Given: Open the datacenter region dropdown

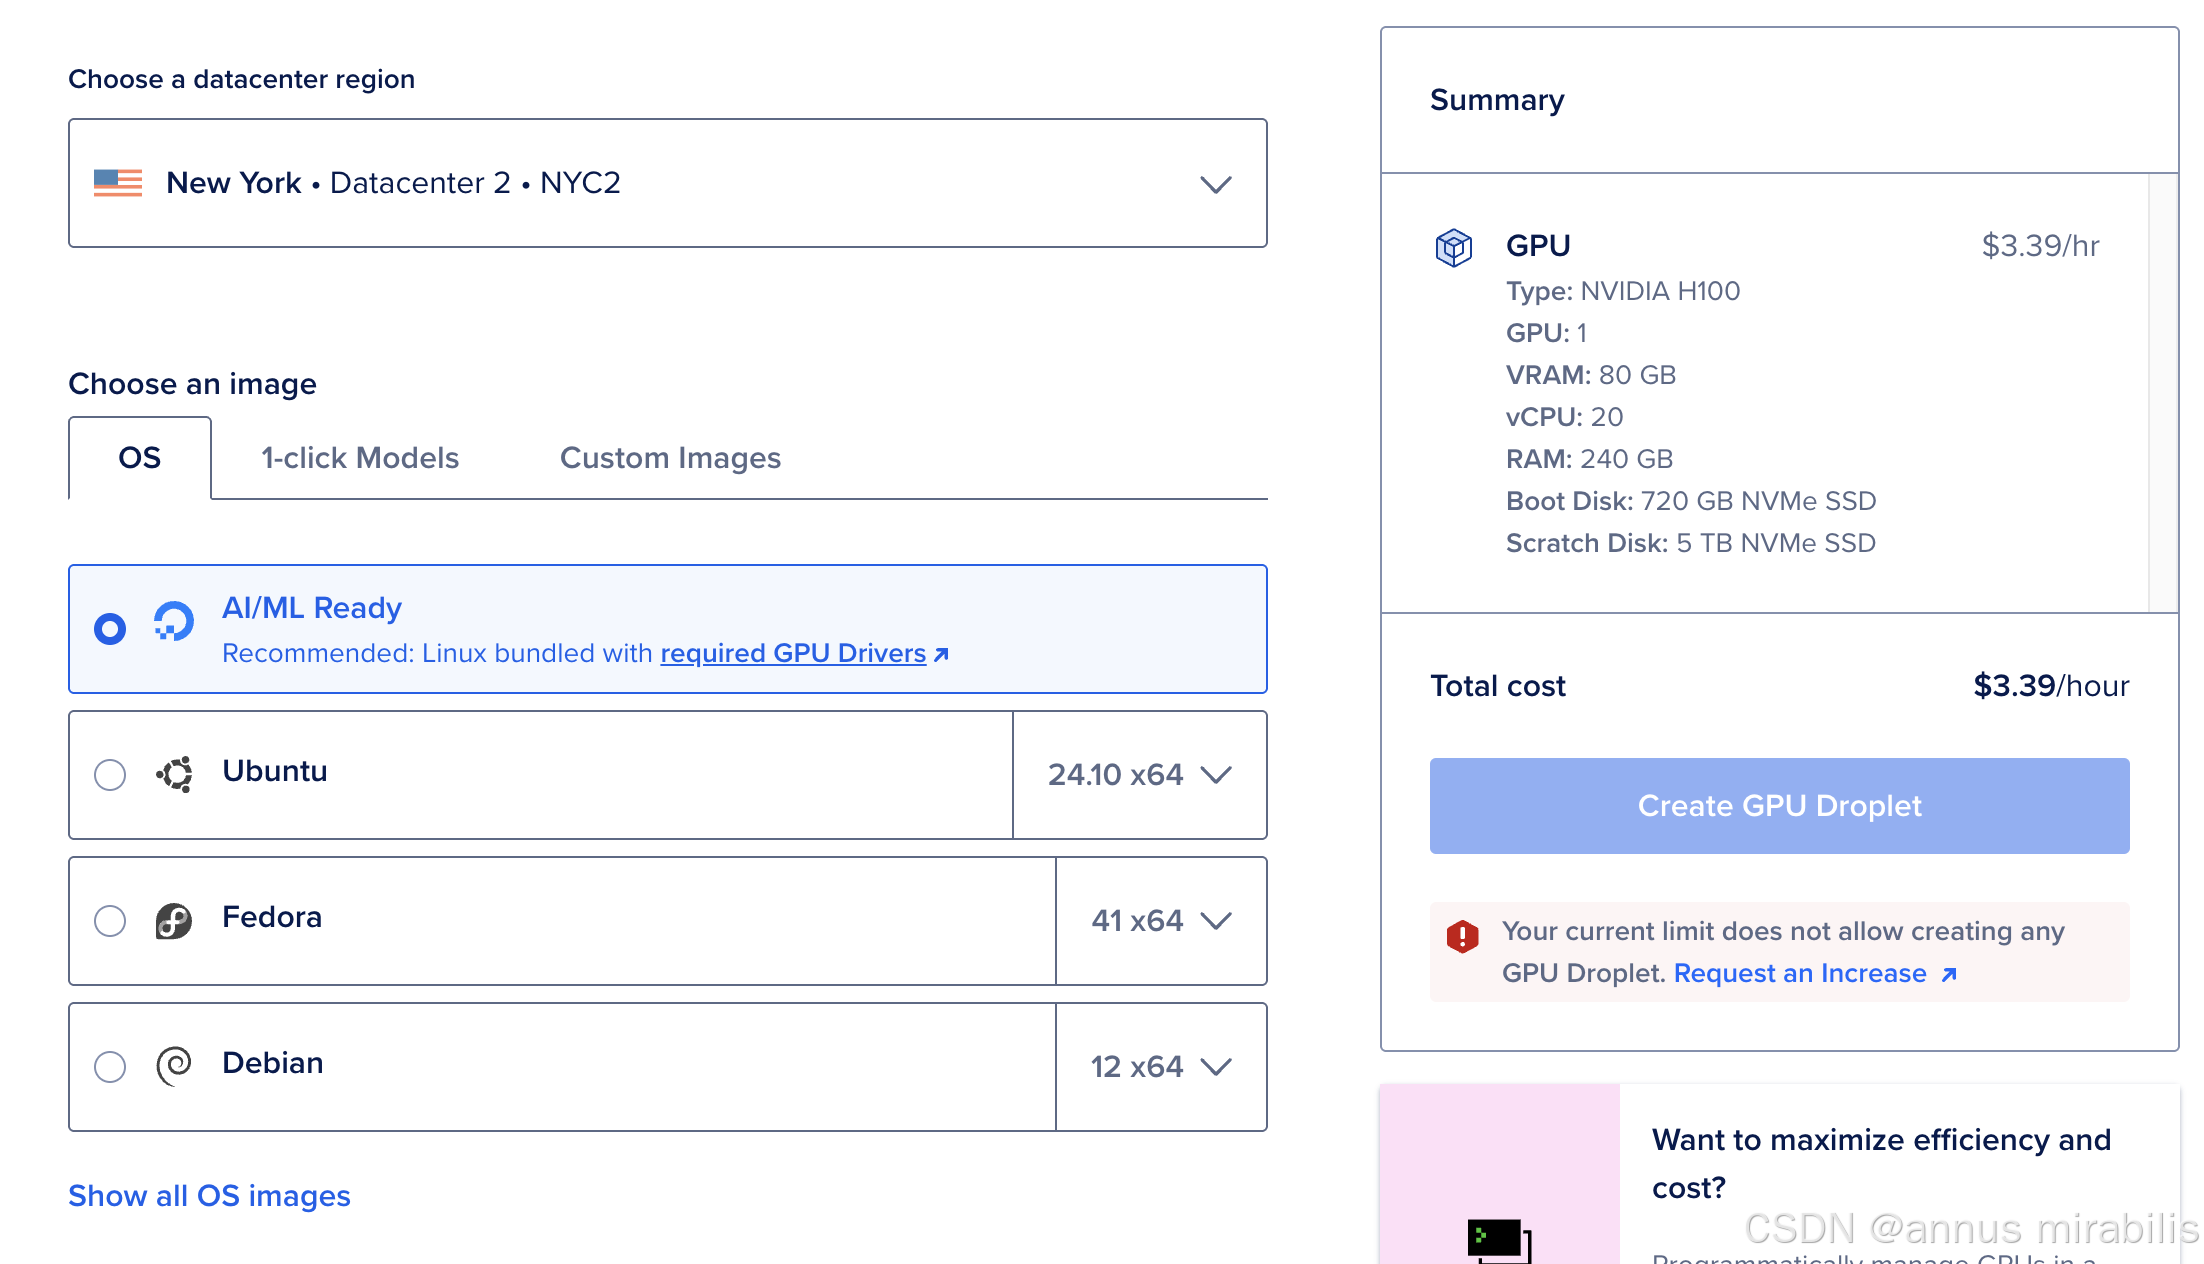Looking at the screenshot, I should (x=668, y=183).
